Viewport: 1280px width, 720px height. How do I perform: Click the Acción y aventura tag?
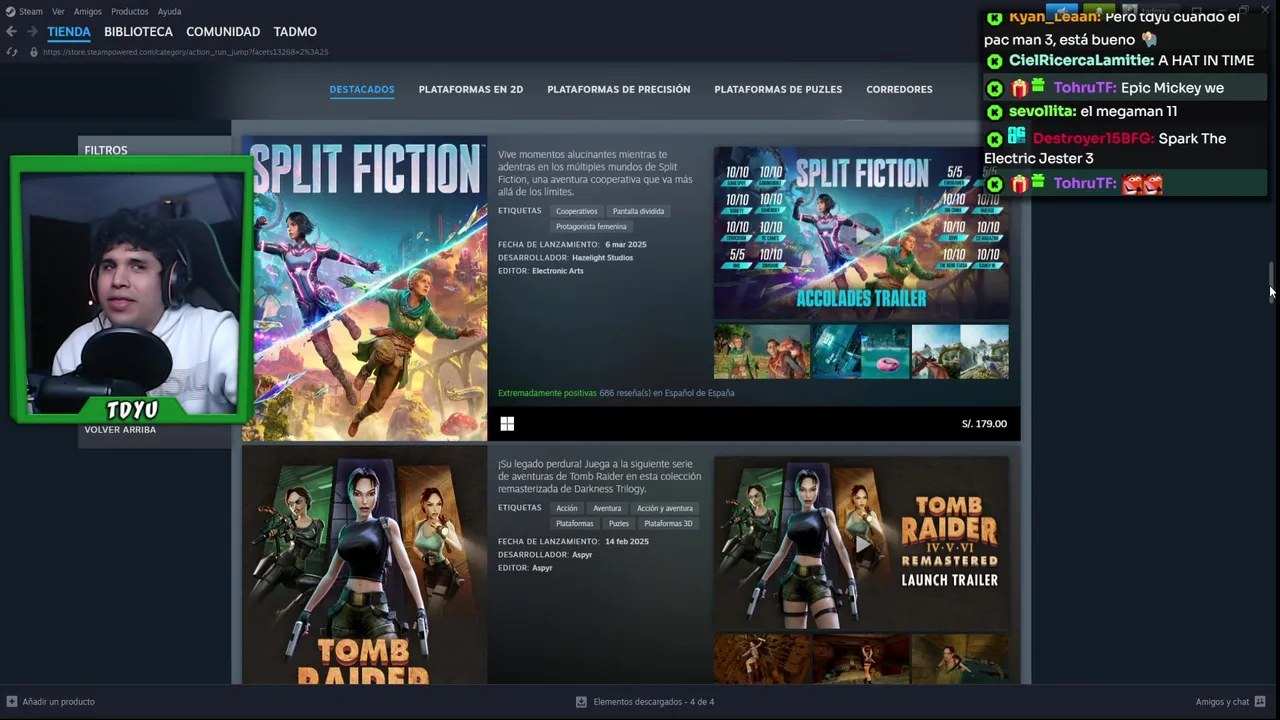pyautogui.click(x=665, y=508)
